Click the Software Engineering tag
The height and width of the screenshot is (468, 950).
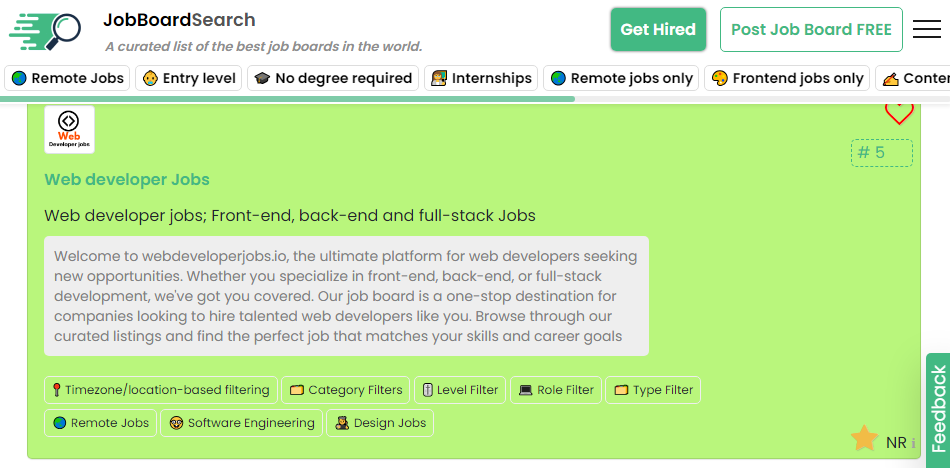point(242,423)
